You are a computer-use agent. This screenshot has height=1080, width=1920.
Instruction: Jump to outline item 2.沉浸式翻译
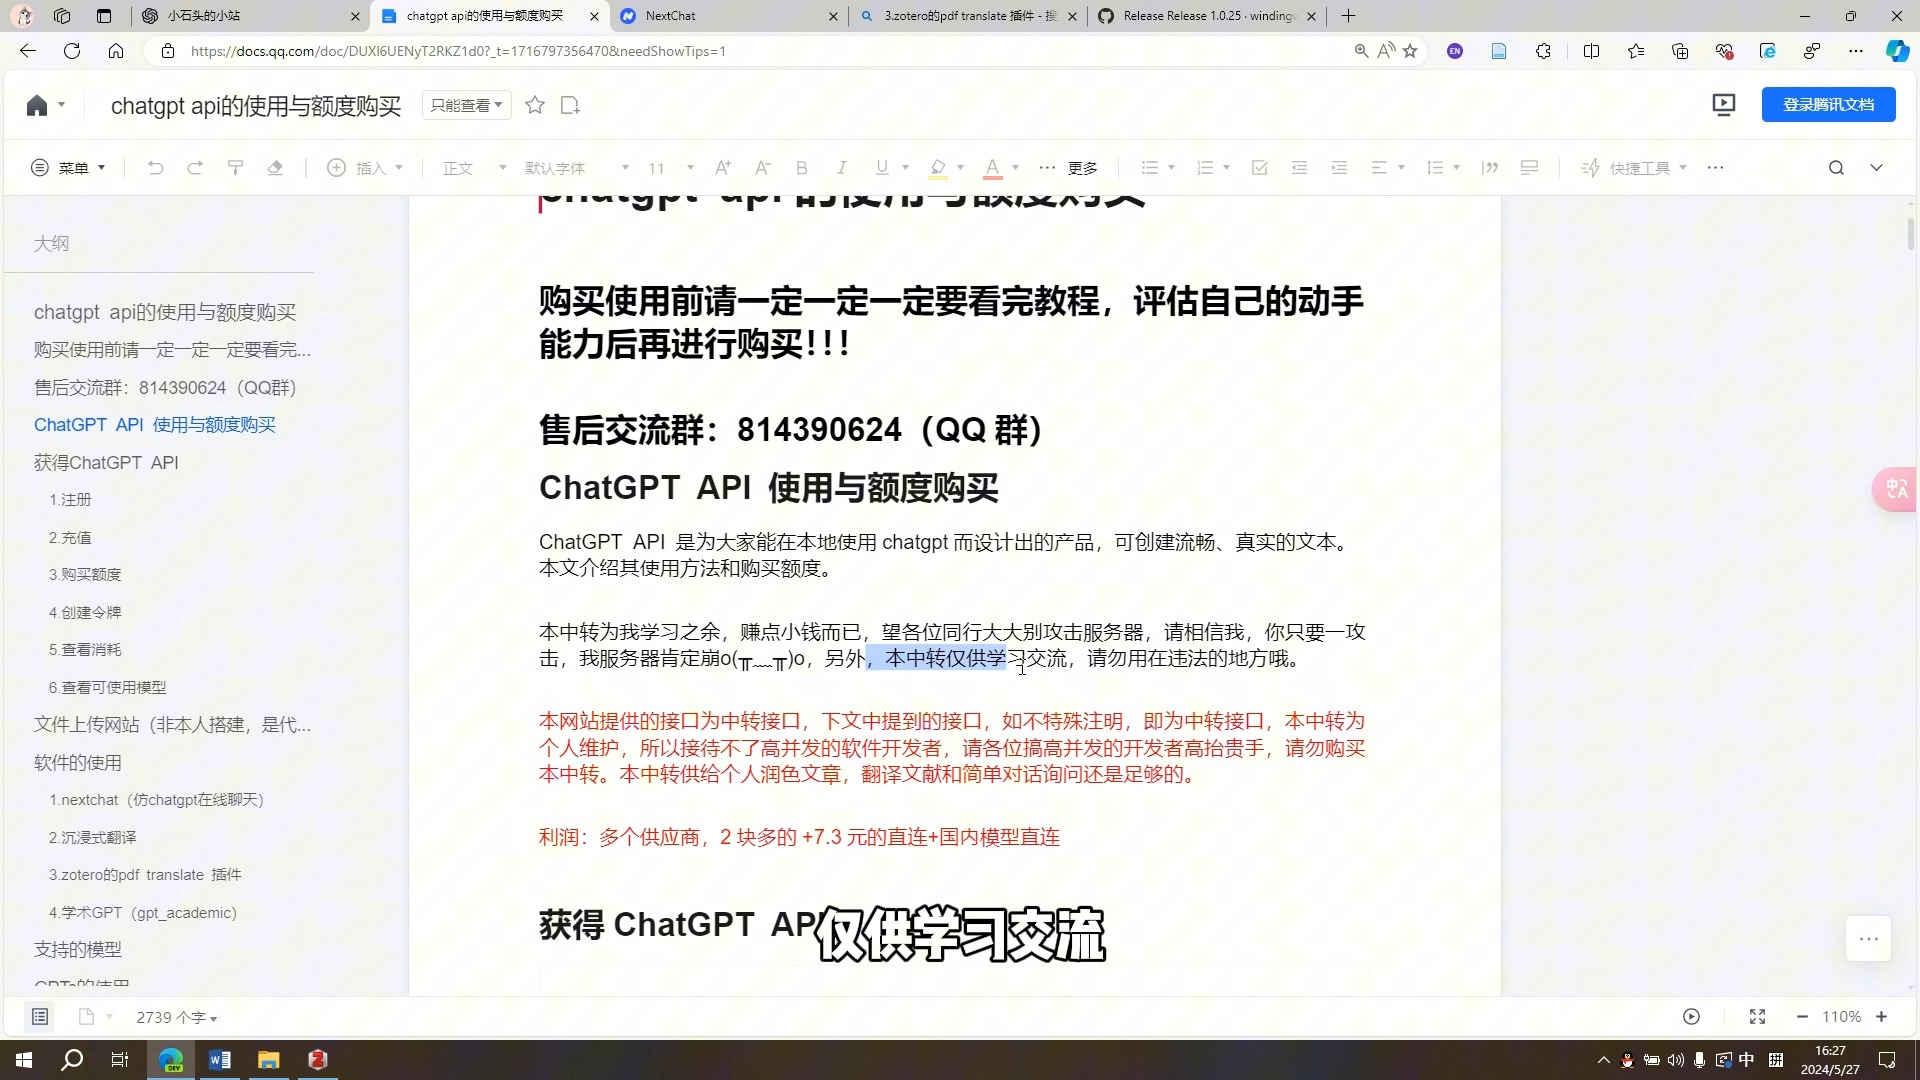click(x=92, y=838)
